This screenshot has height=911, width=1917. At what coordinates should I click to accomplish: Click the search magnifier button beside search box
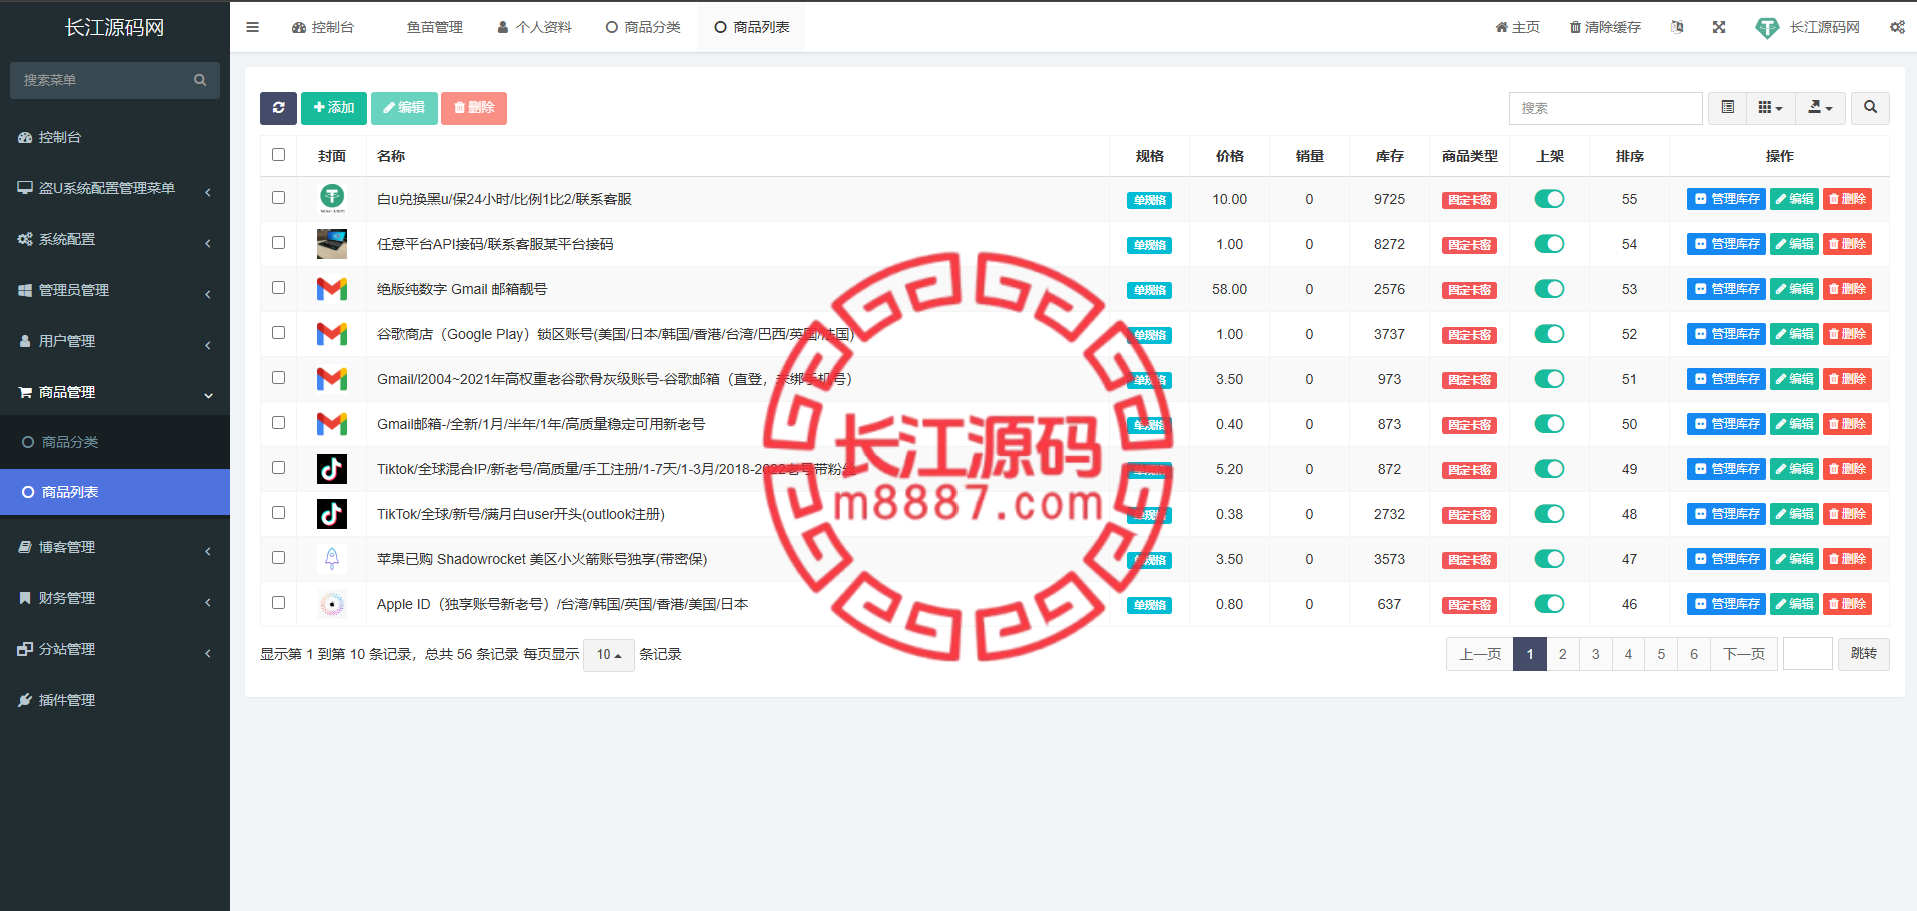1870,108
